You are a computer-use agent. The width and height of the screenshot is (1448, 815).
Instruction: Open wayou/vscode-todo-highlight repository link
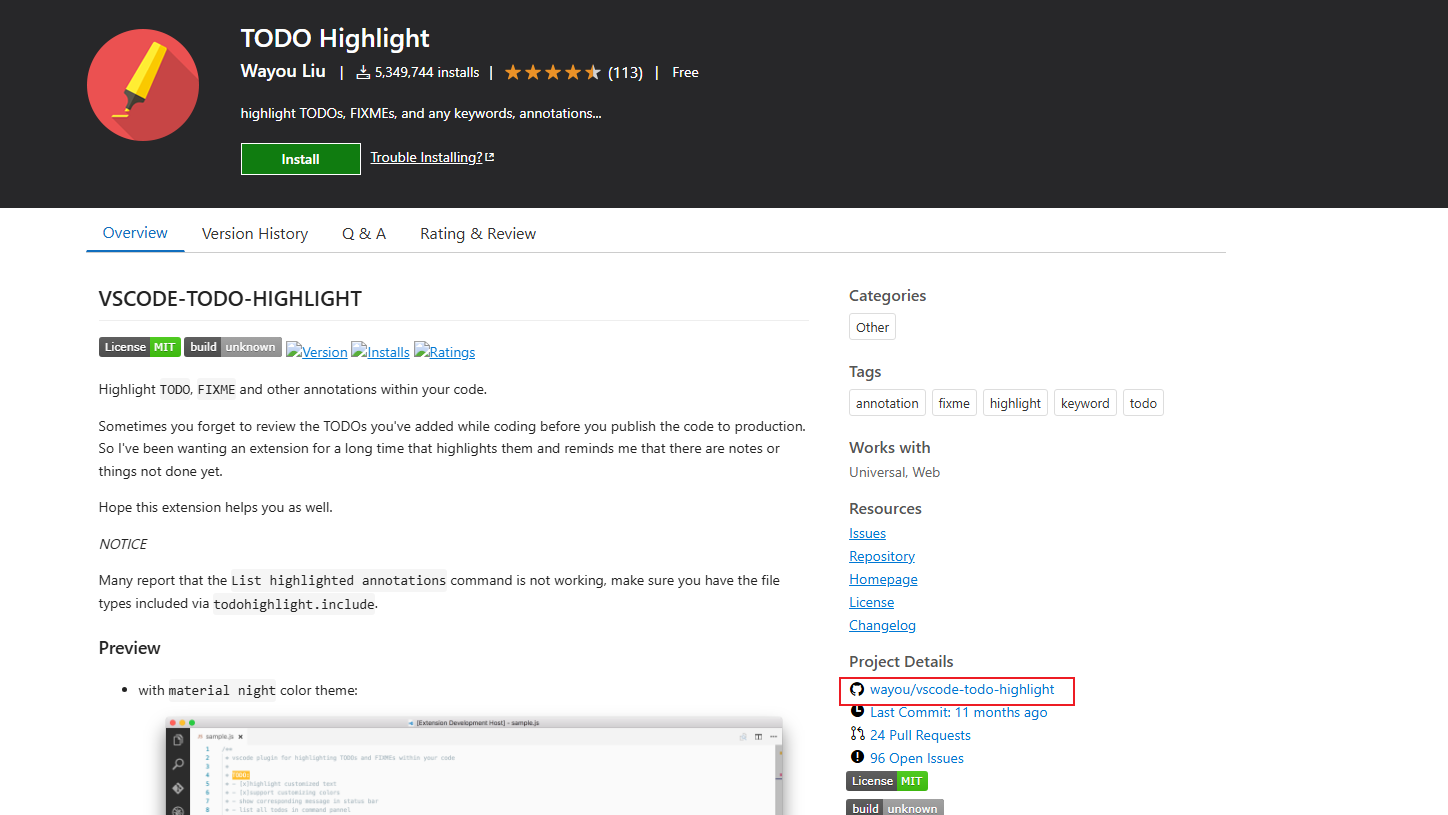point(962,689)
